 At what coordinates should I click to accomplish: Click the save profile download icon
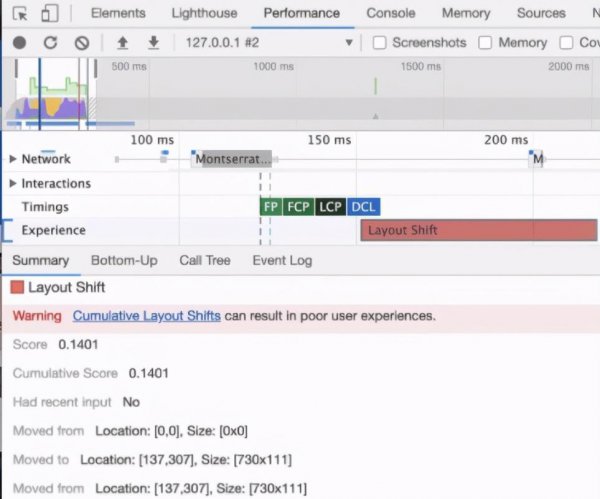tap(153, 43)
